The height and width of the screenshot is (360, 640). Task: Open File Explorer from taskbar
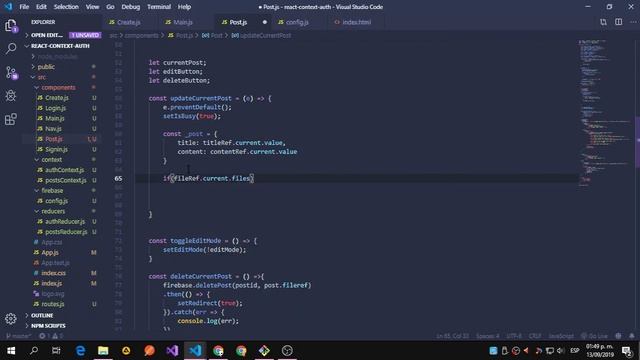(103, 351)
